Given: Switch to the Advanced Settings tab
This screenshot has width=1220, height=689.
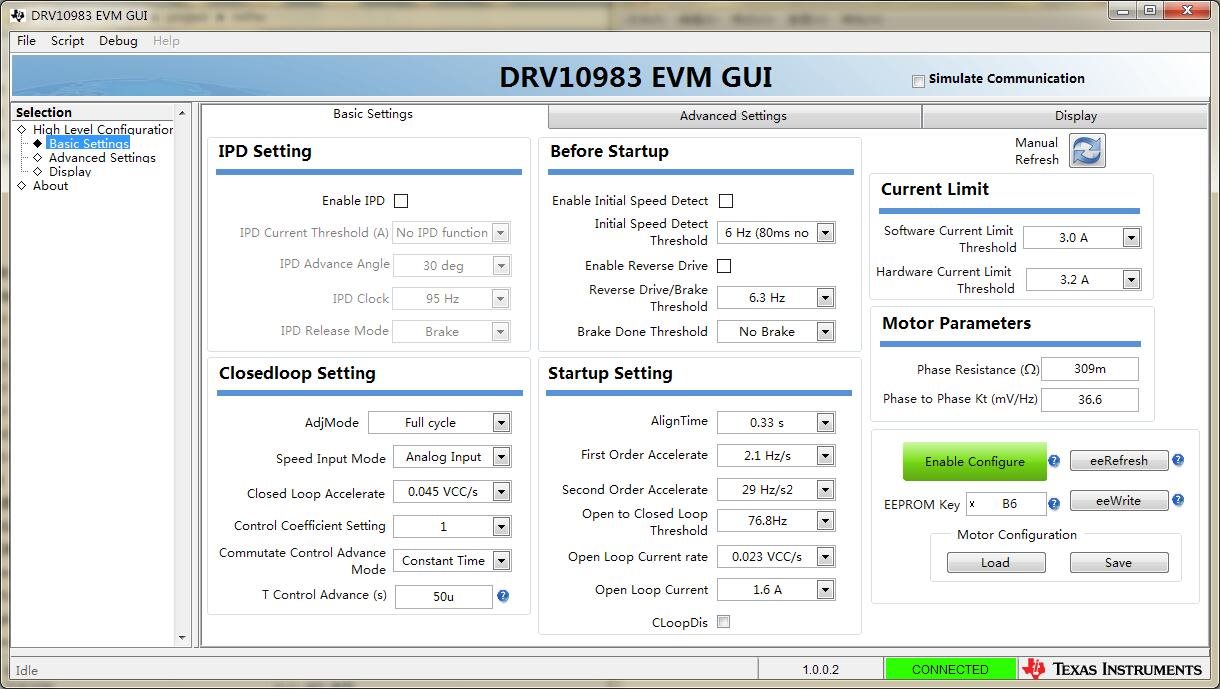Looking at the screenshot, I should [x=733, y=116].
